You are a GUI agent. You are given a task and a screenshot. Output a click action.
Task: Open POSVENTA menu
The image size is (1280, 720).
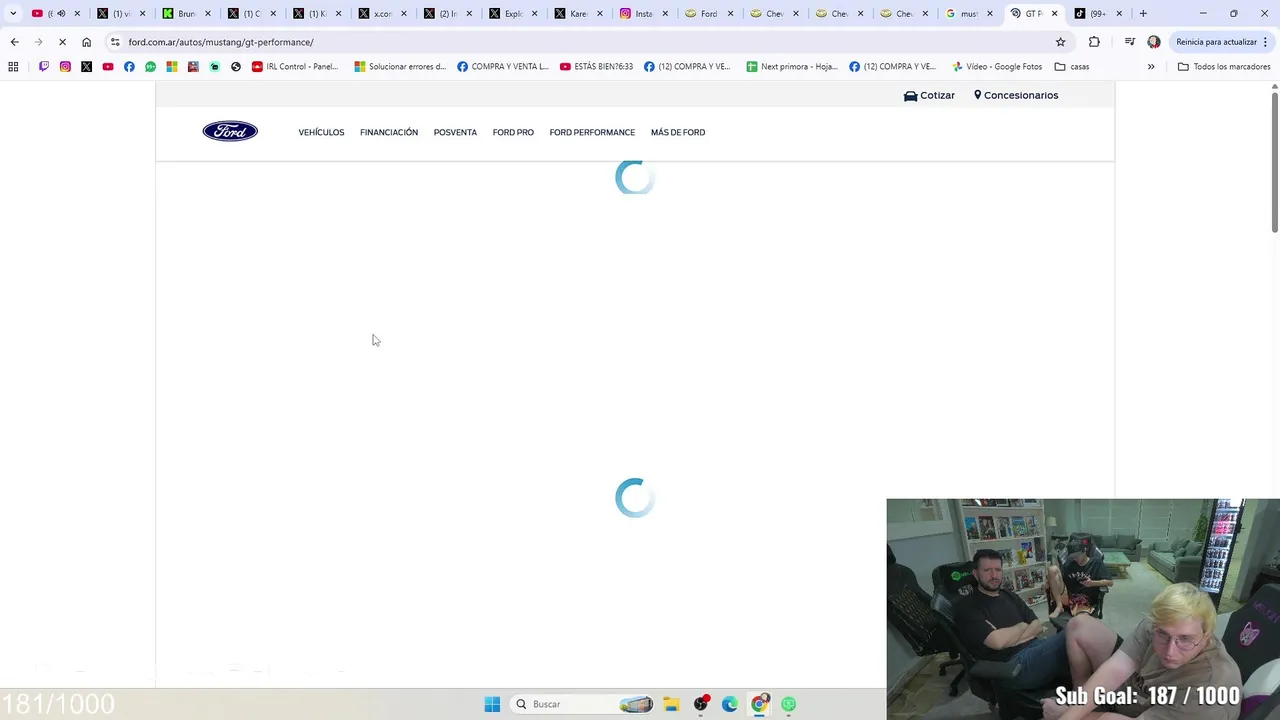click(x=455, y=132)
